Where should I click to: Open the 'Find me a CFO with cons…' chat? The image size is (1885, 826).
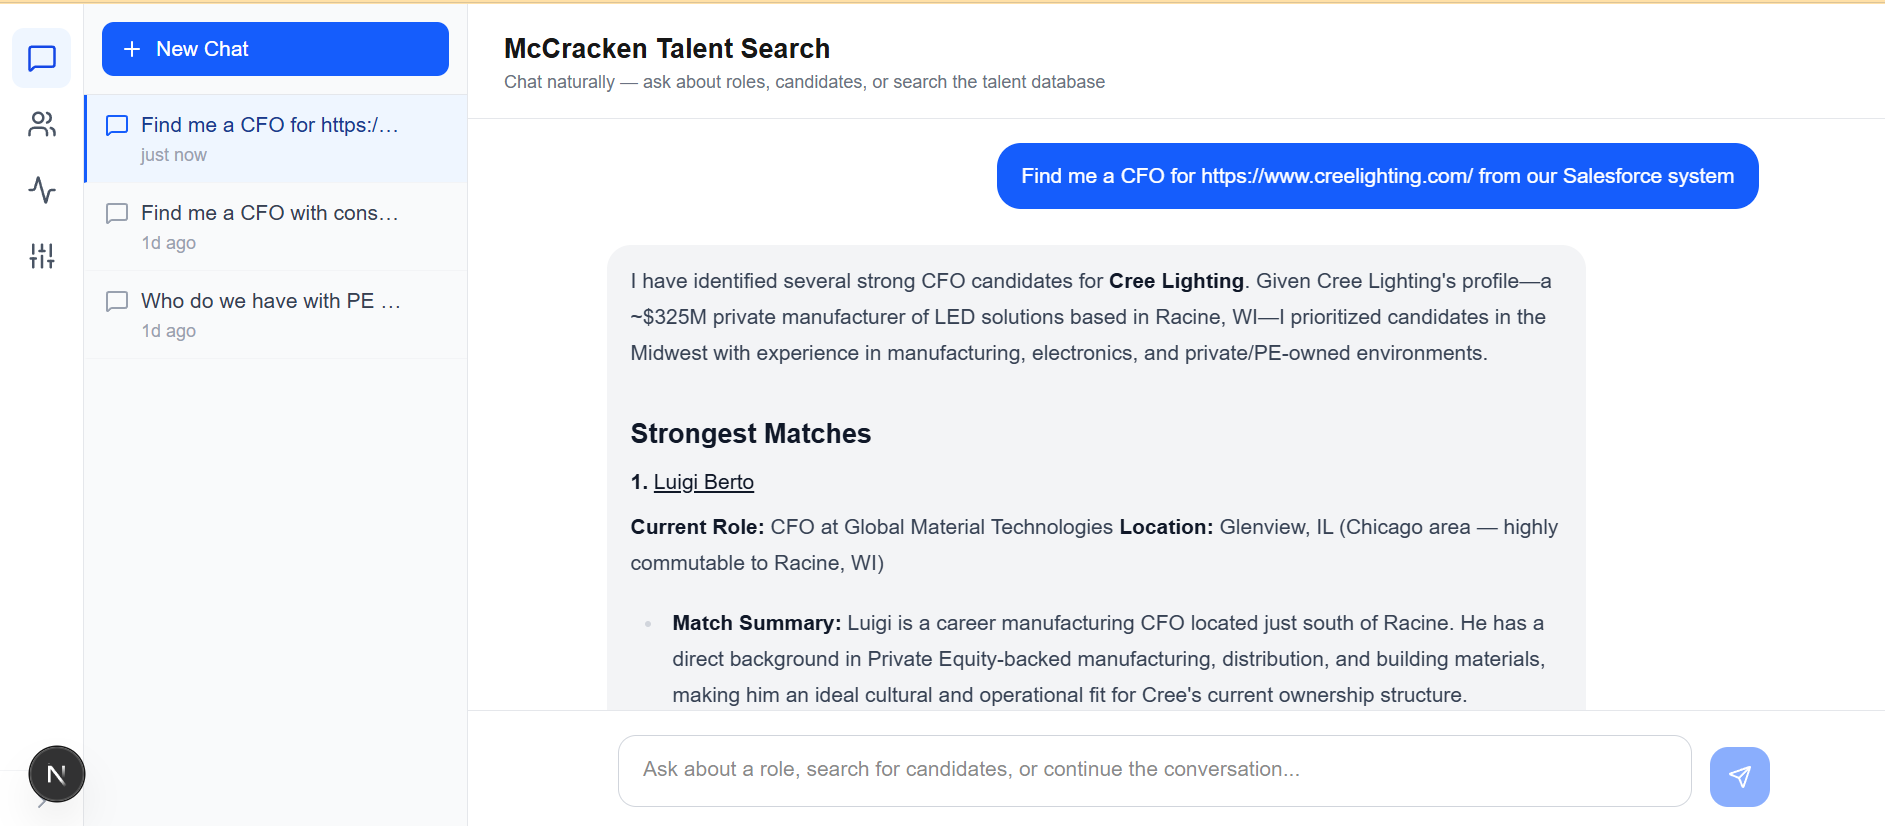pyautogui.click(x=270, y=213)
